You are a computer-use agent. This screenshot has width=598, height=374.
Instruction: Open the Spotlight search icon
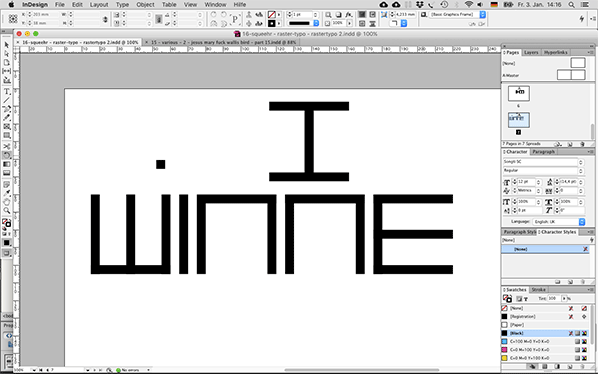tap(571, 5)
